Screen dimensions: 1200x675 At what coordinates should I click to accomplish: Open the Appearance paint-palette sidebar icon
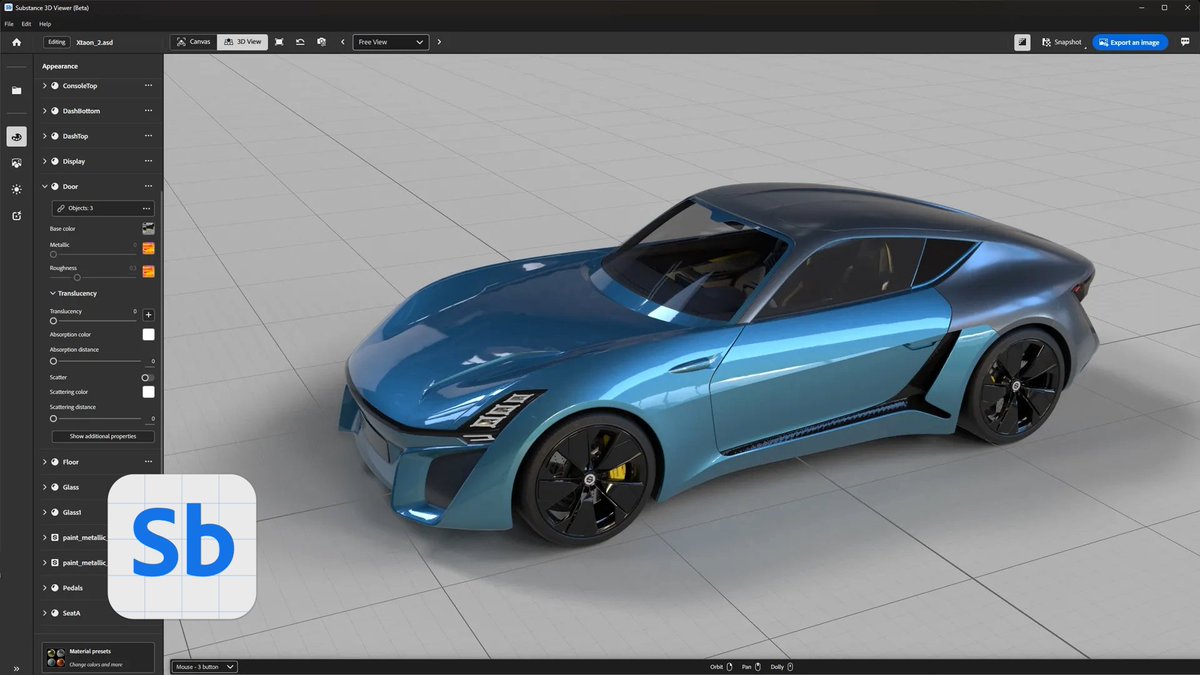click(x=16, y=136)
